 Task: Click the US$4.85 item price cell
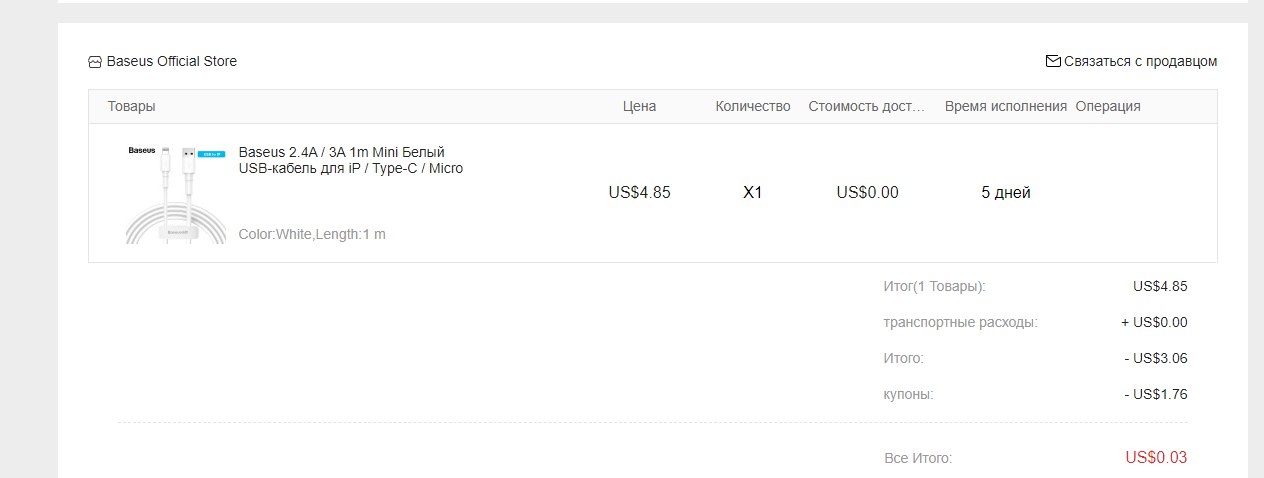[639, 193]
